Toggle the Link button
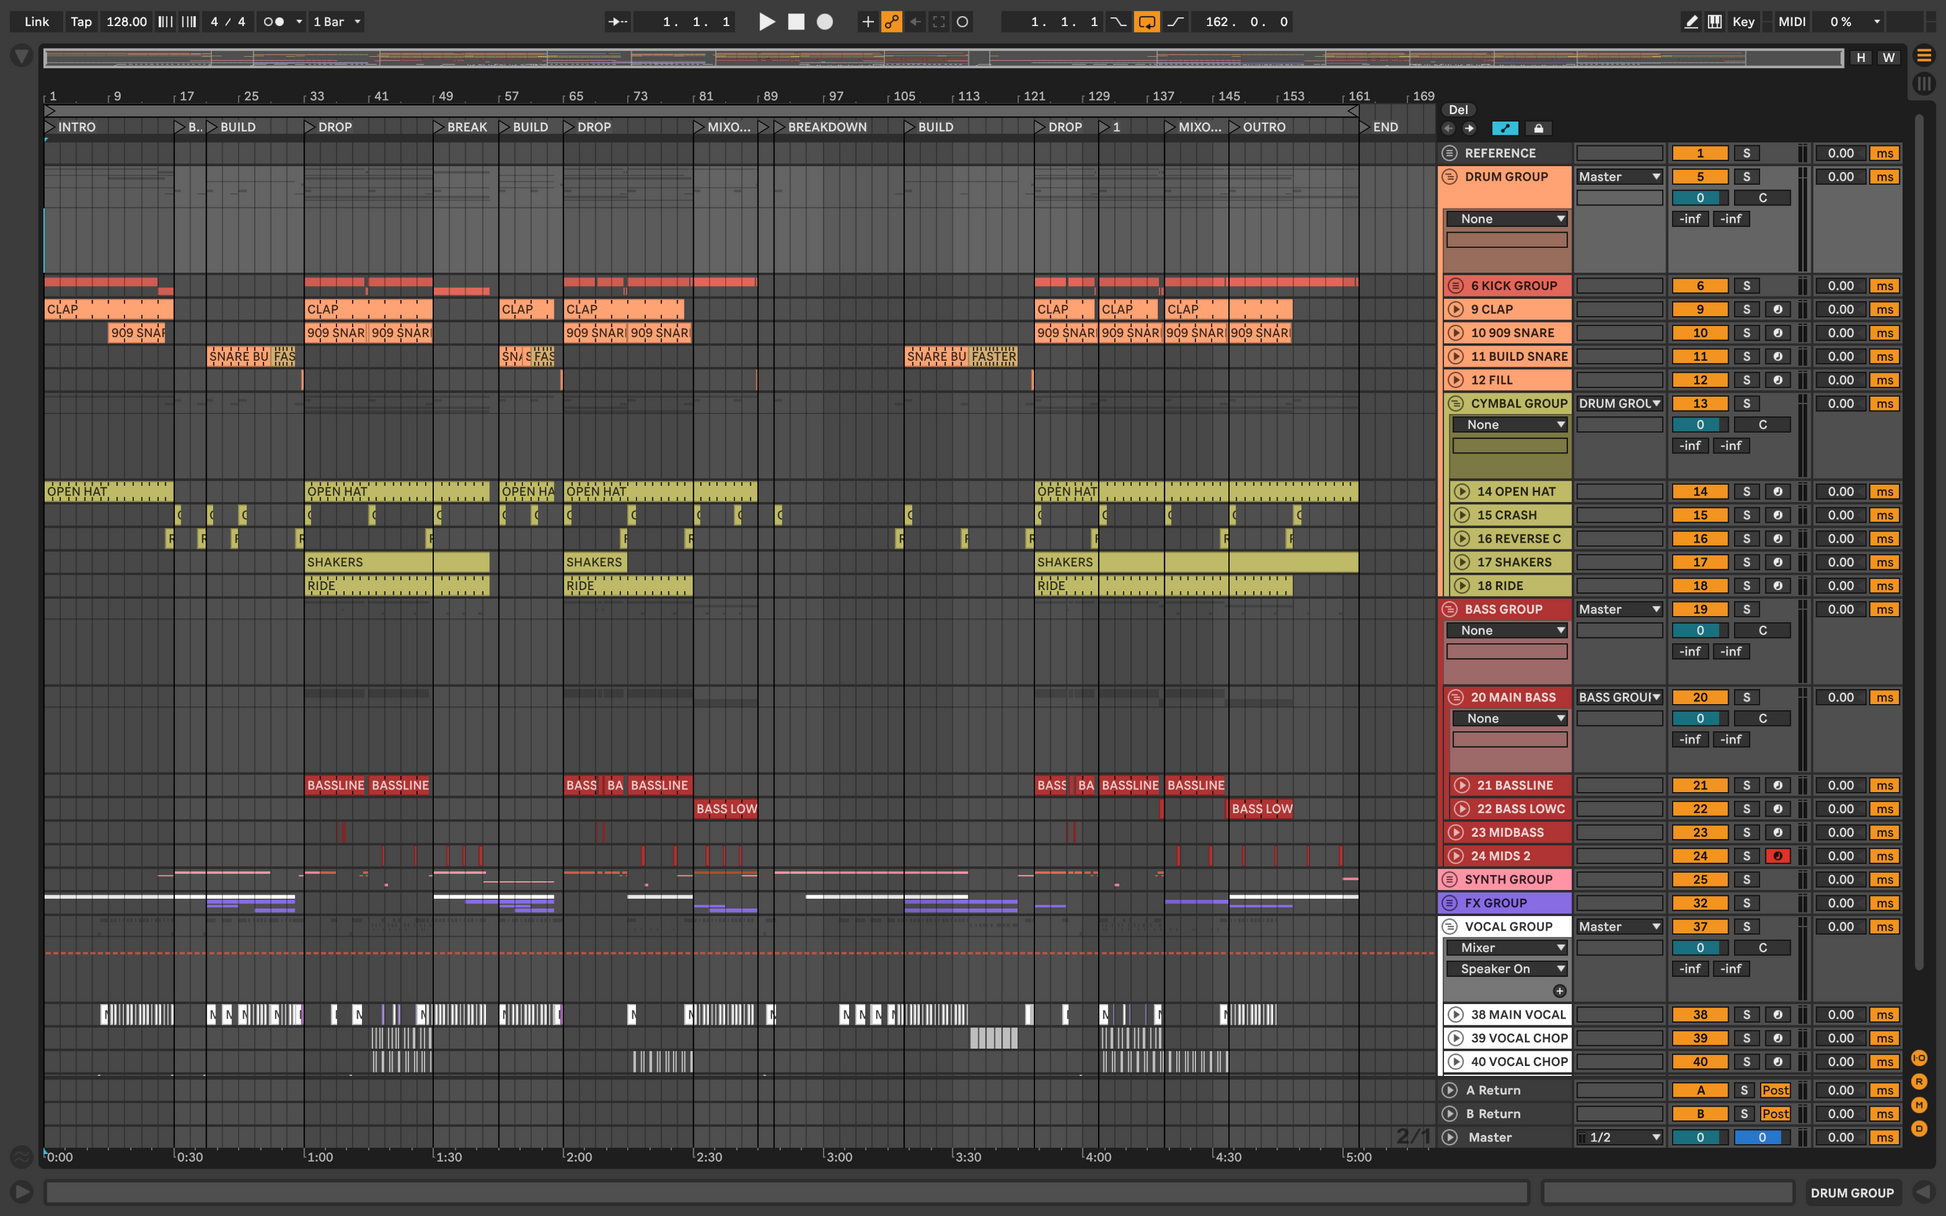 (37, 21)
